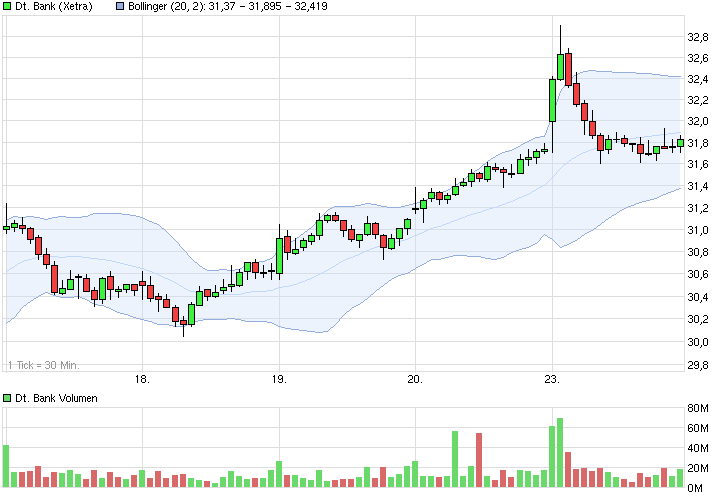Click the tall red volume bar near 55M
This screenshot has height=496, width=726.
coord(479,460)
